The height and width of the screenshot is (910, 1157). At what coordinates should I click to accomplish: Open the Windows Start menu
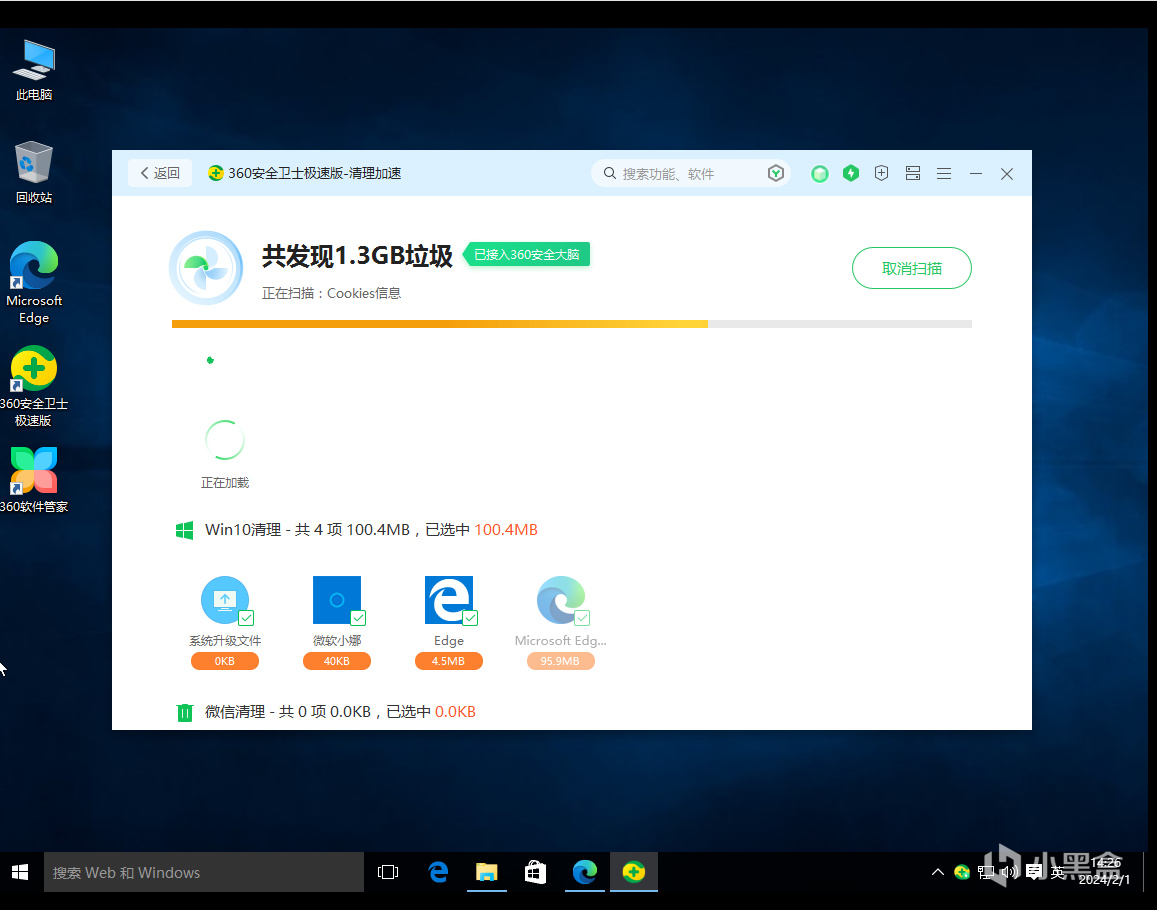tap(20, 872)
